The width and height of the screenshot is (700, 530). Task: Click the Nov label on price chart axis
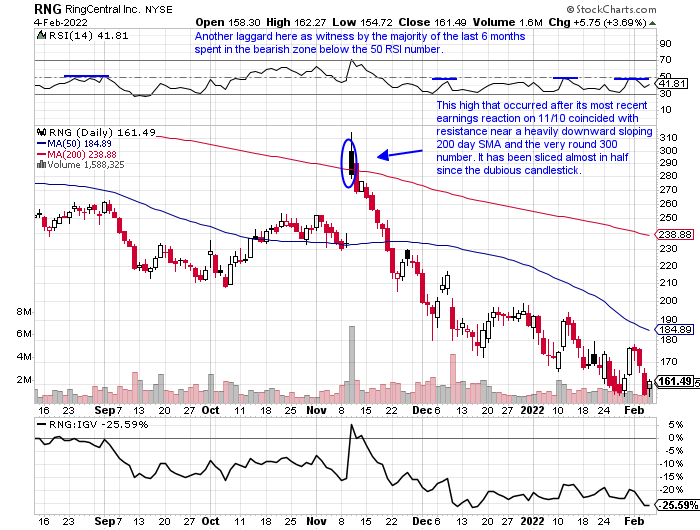pos(317,410)
